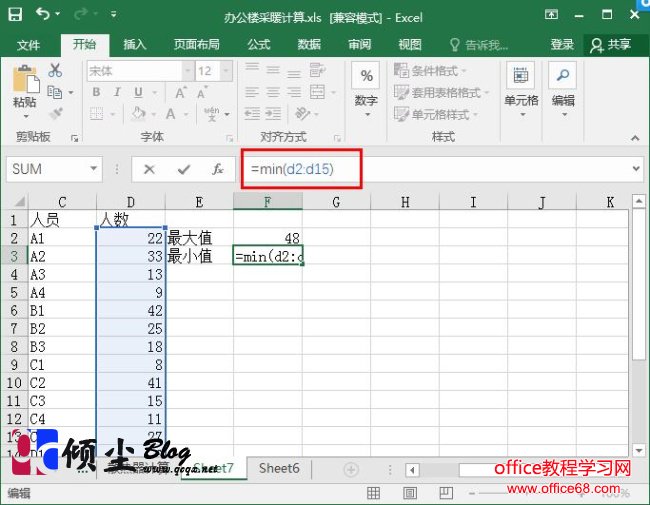Click the Increase Indent icon
This screenshot has height=505, width=650.
click(273, 113)
